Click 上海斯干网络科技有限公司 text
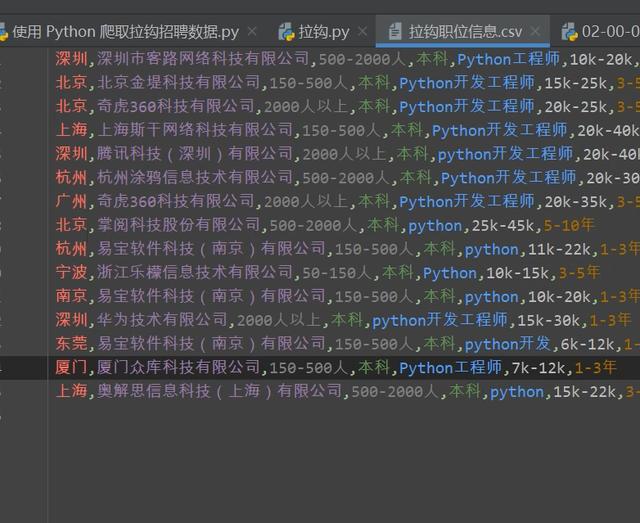 (x=195, y=130)
